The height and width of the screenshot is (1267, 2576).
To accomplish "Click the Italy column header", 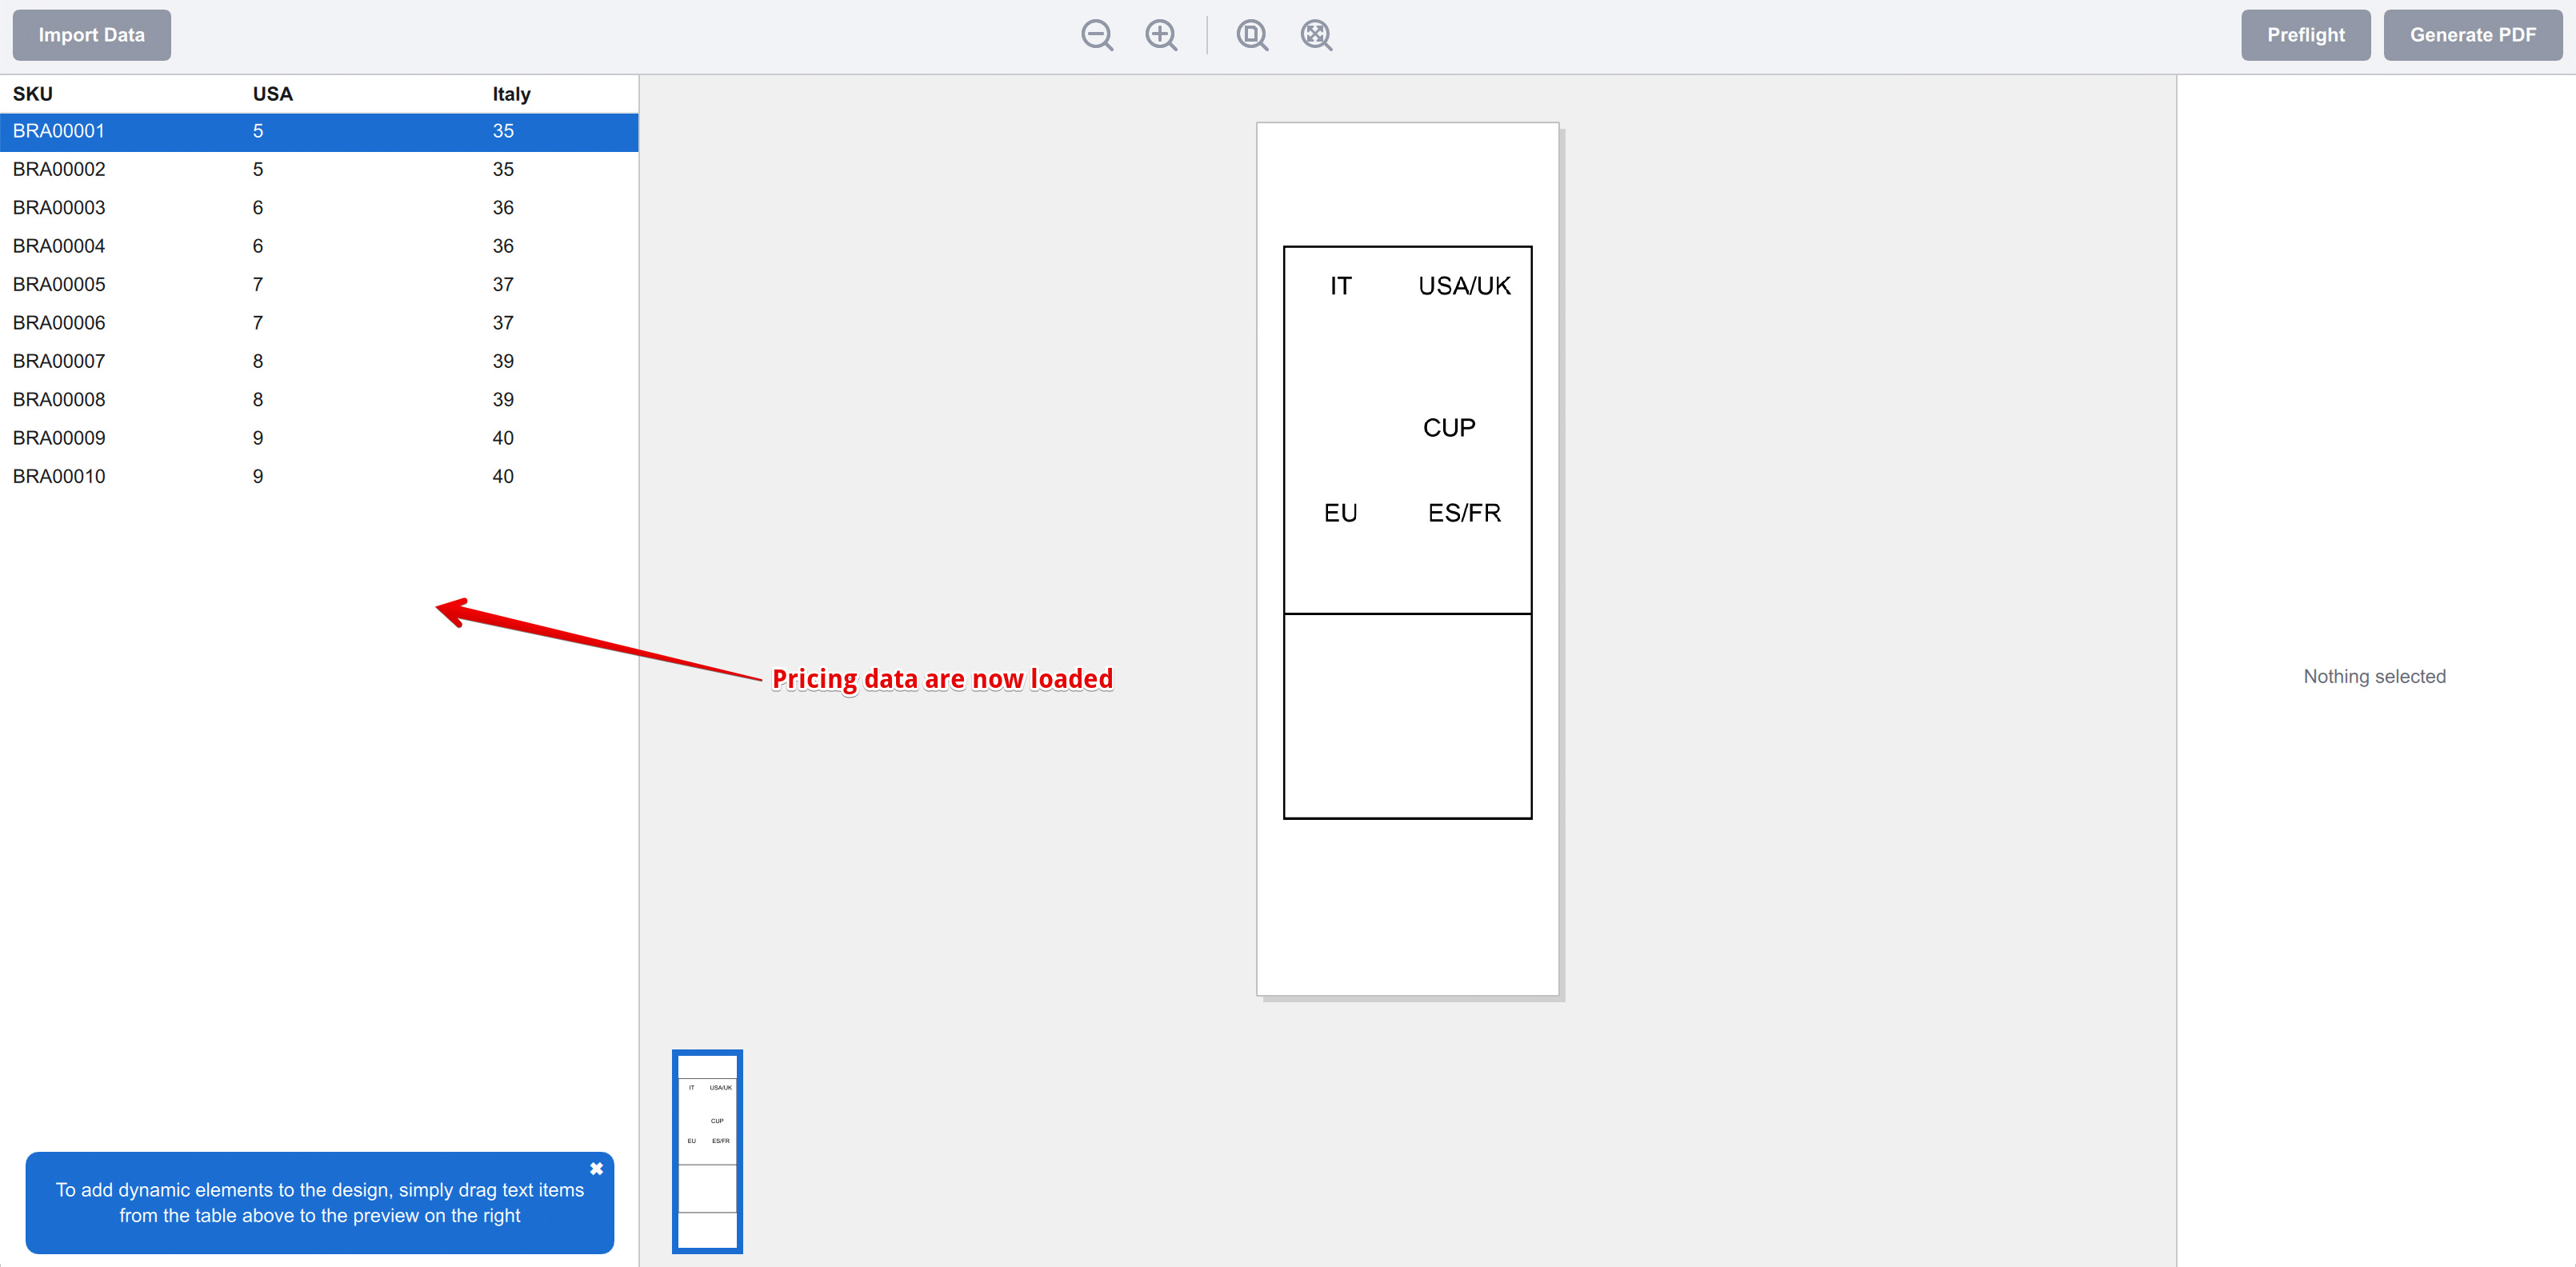I will pyautogui.click(x=510, y=93).
